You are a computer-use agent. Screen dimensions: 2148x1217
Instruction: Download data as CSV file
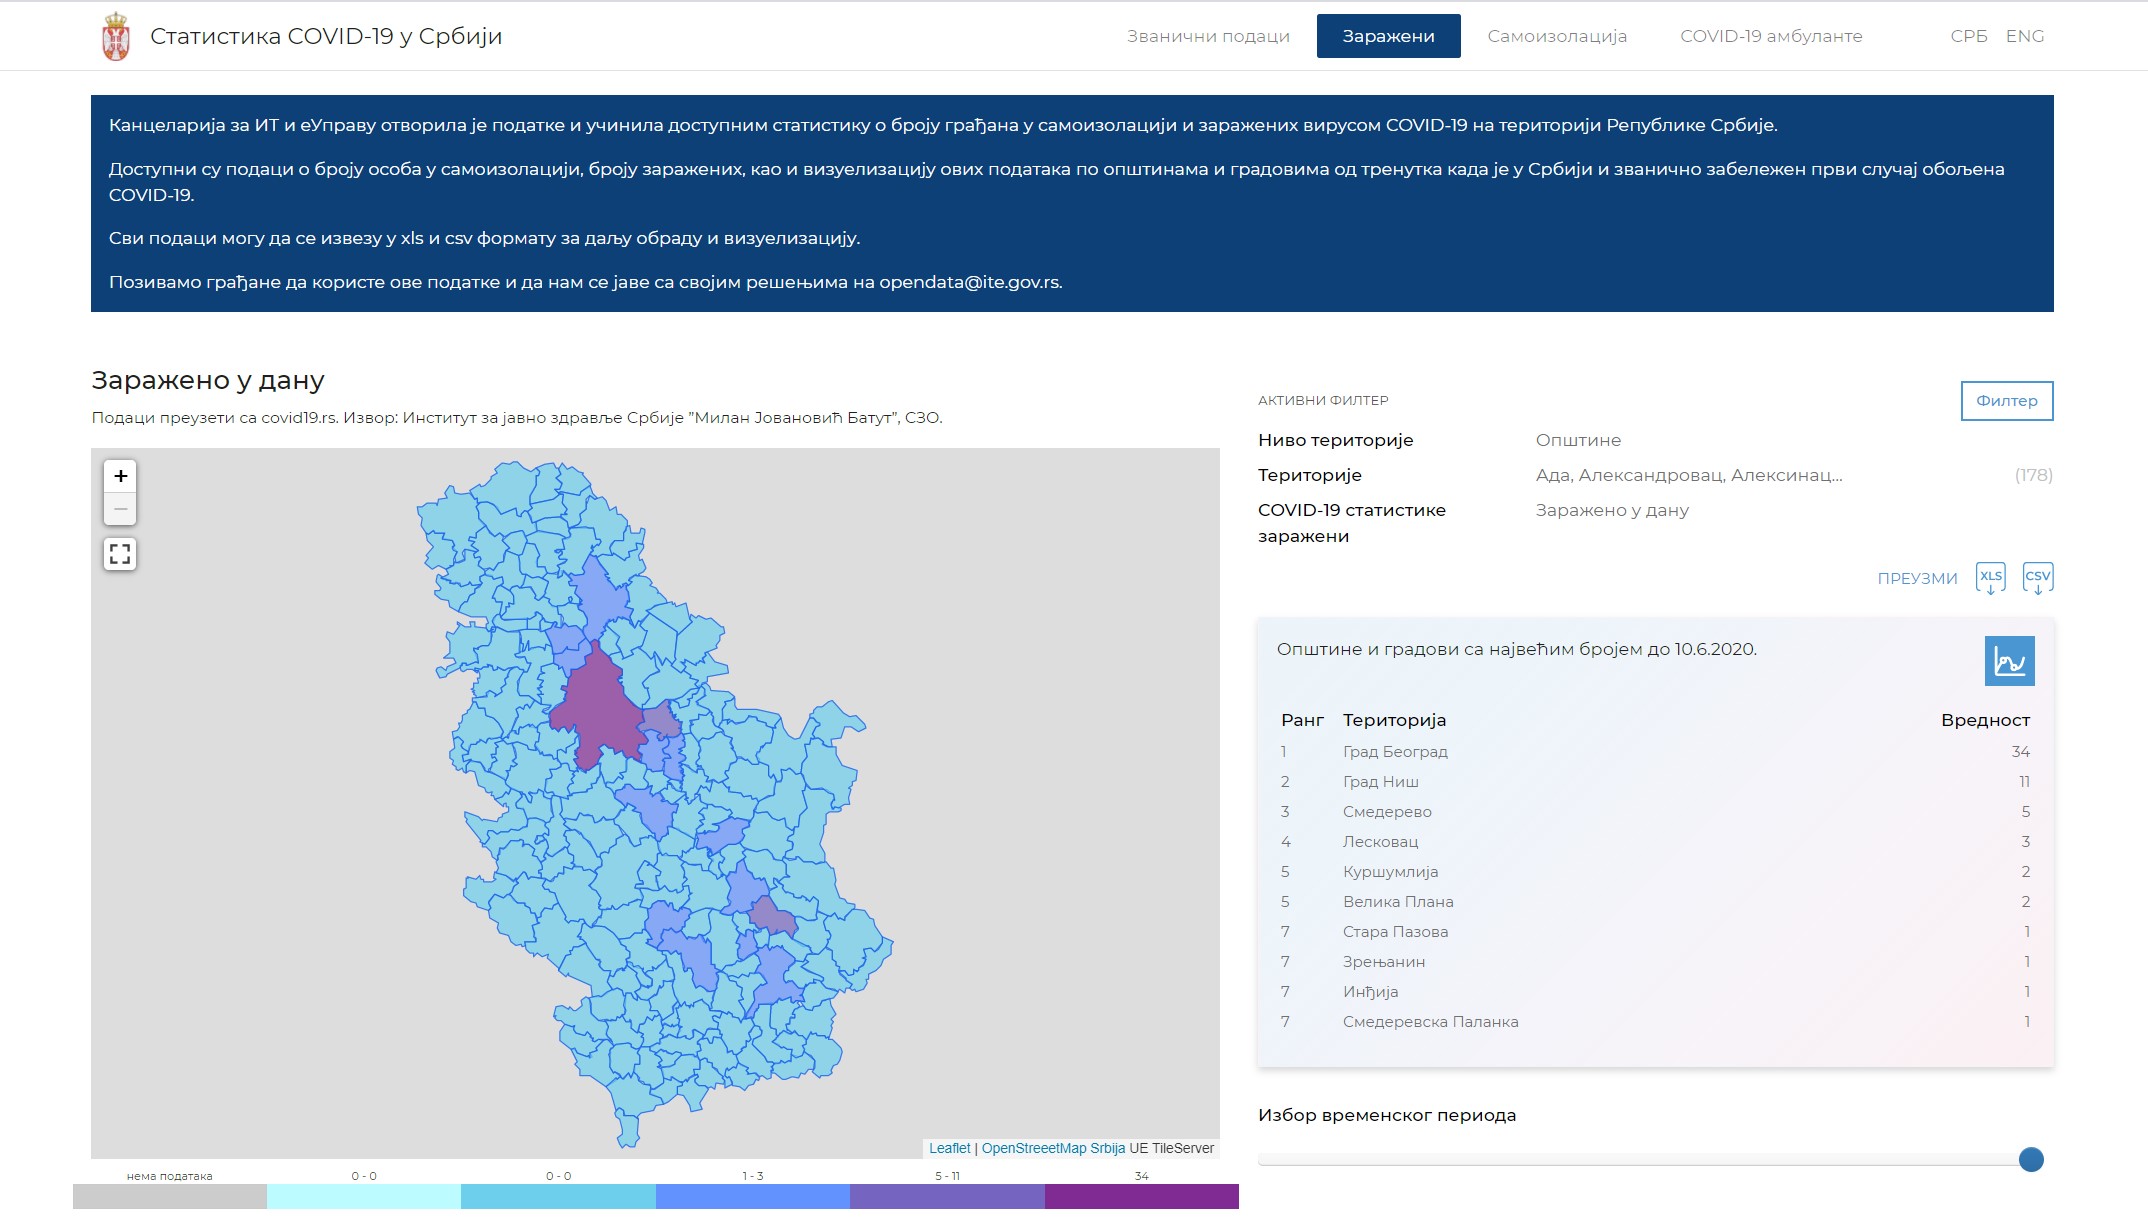click(2037, 578)
